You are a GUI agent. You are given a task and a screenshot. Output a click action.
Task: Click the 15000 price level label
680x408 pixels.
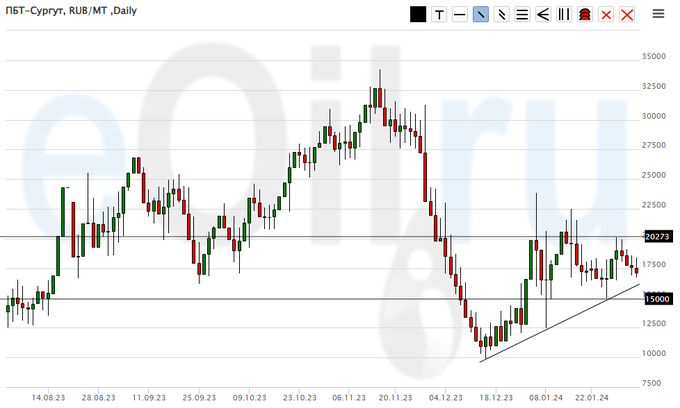[656, 299]
